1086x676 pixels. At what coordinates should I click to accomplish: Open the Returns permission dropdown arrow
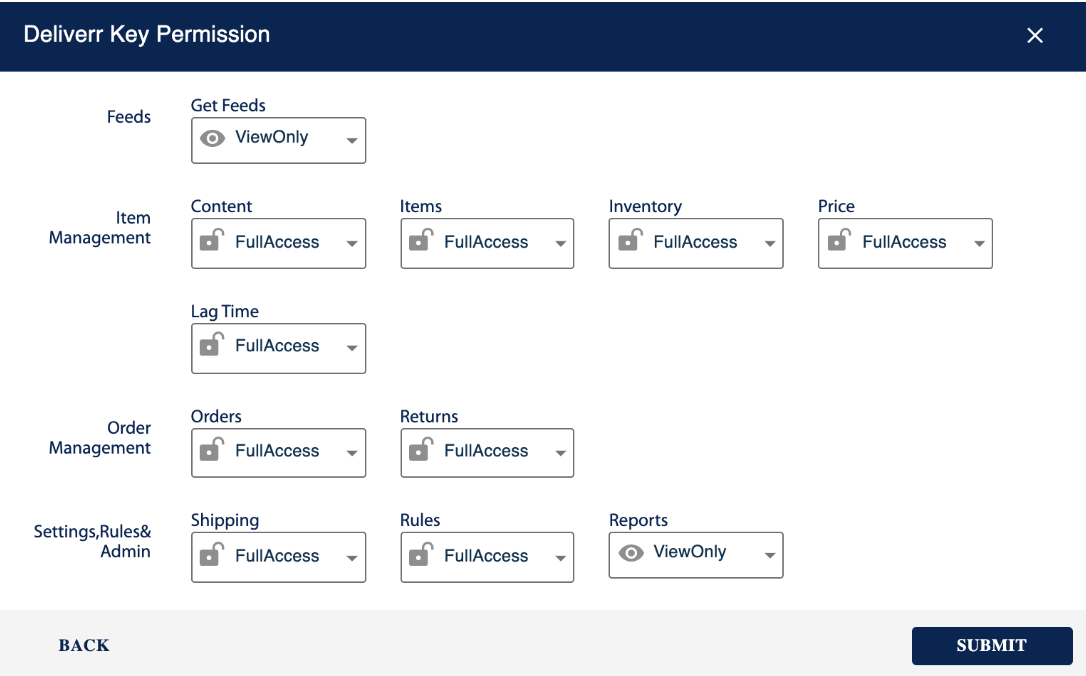click(560, 454)
